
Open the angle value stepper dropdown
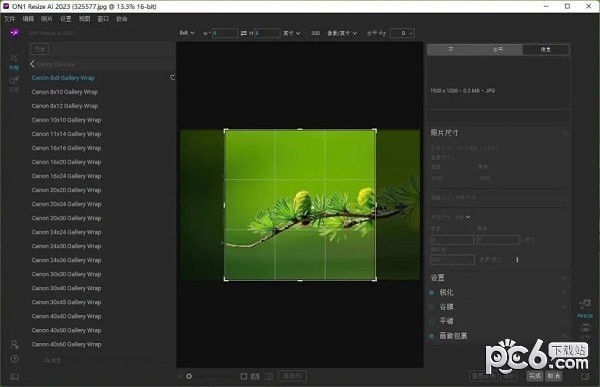coord(411,33)
